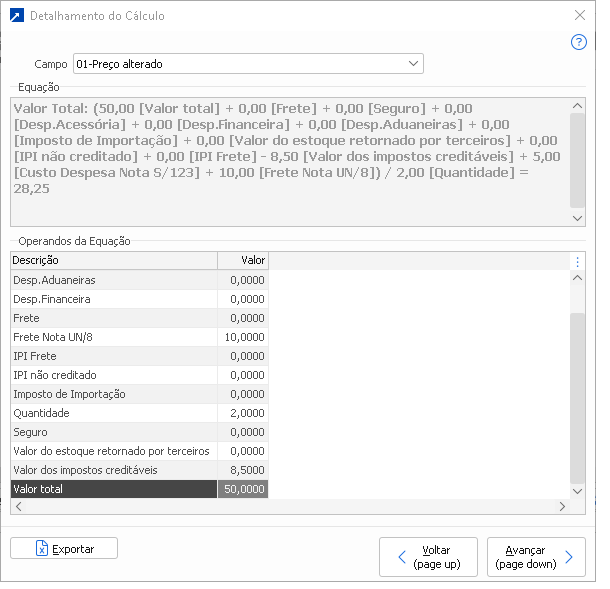Screen dimensions: 610x589
Task: Open table options three-dot menu
Action: pos(577,262)
